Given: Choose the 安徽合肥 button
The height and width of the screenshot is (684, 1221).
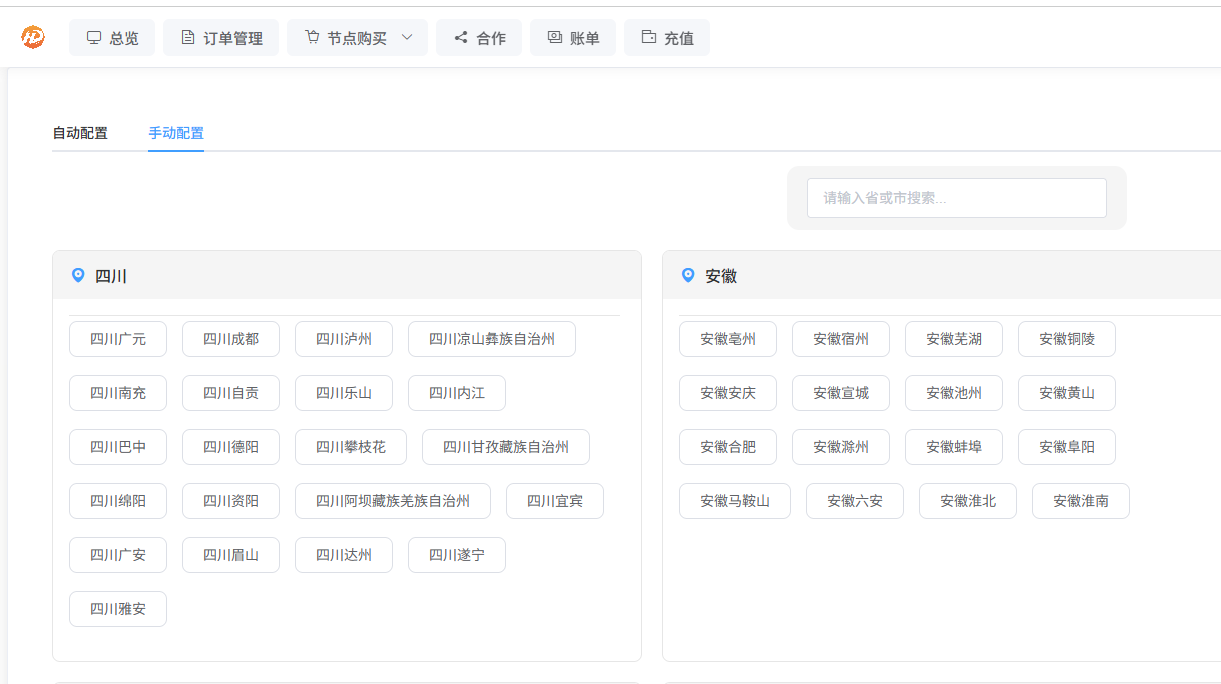Looking at the screenshot, I should tap(728, 447).
